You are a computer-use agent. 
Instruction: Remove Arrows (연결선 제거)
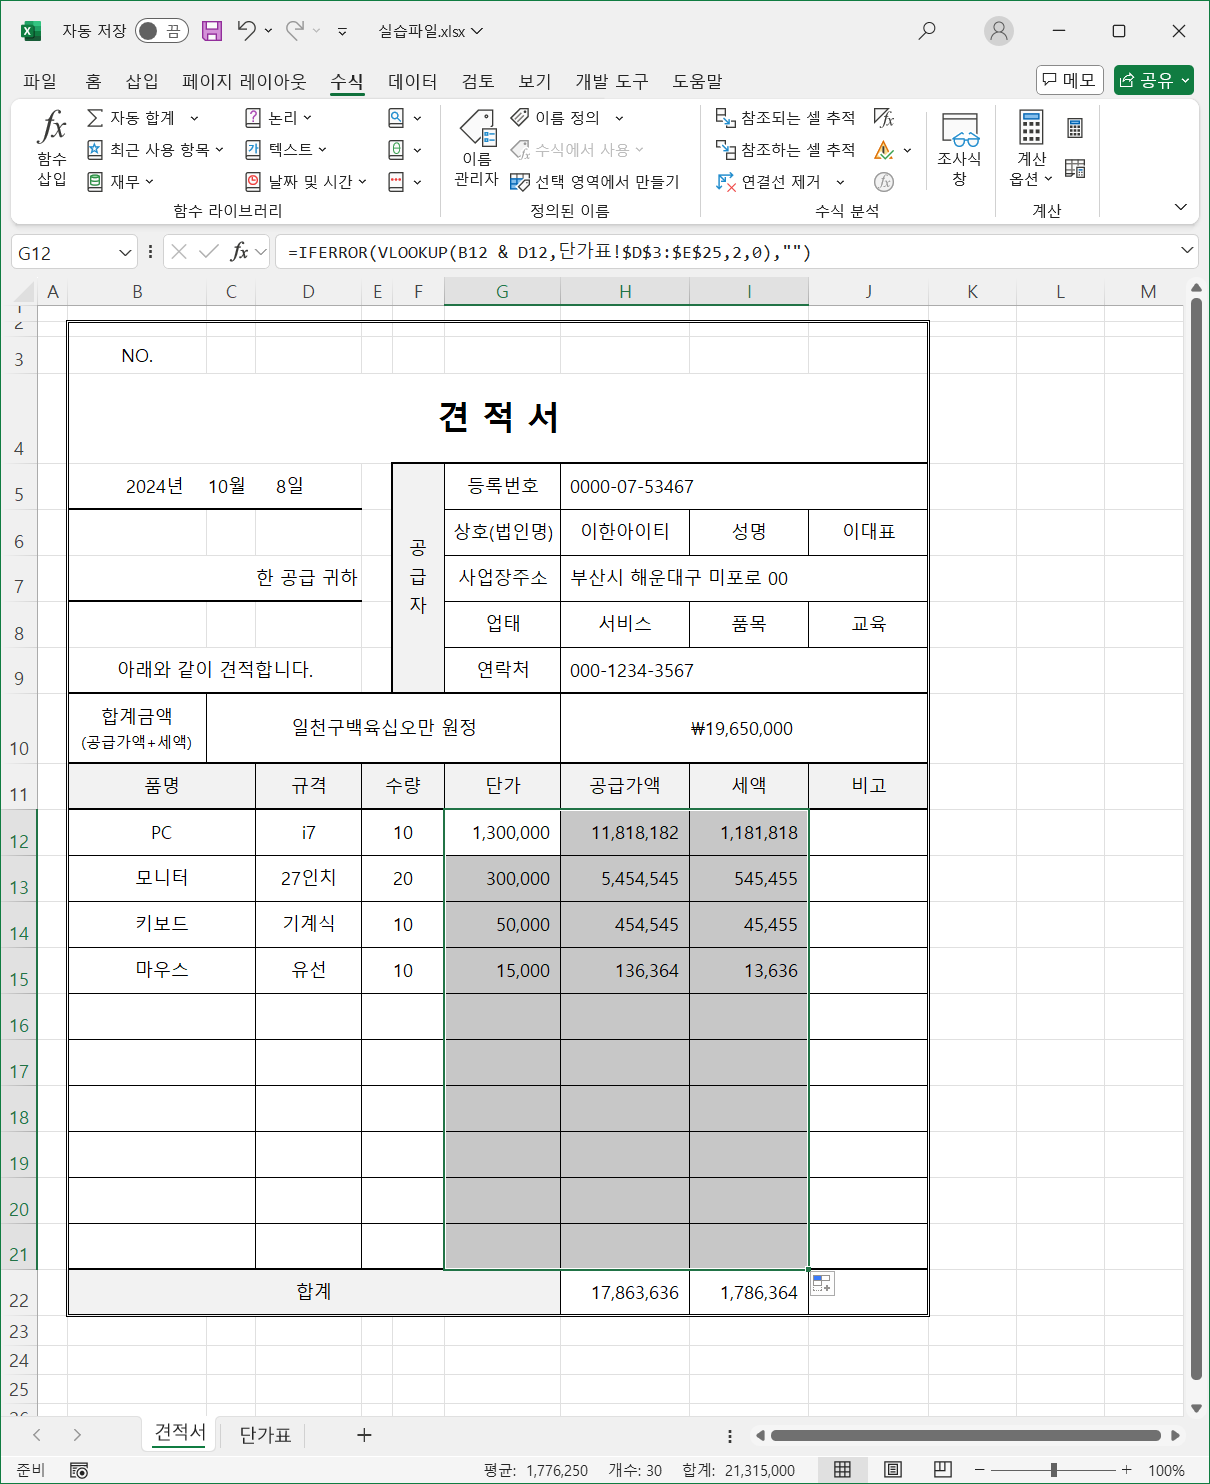[x=769, y=182]
